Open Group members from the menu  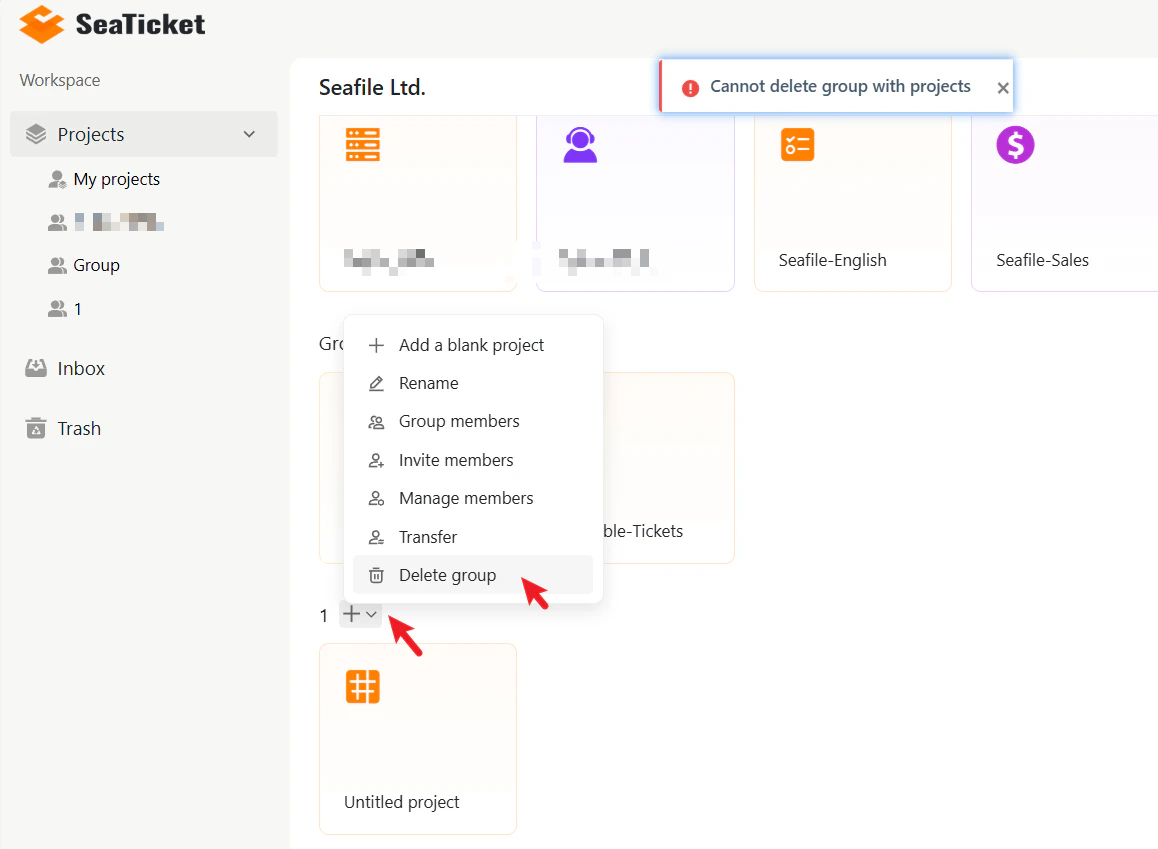point(473,422)
